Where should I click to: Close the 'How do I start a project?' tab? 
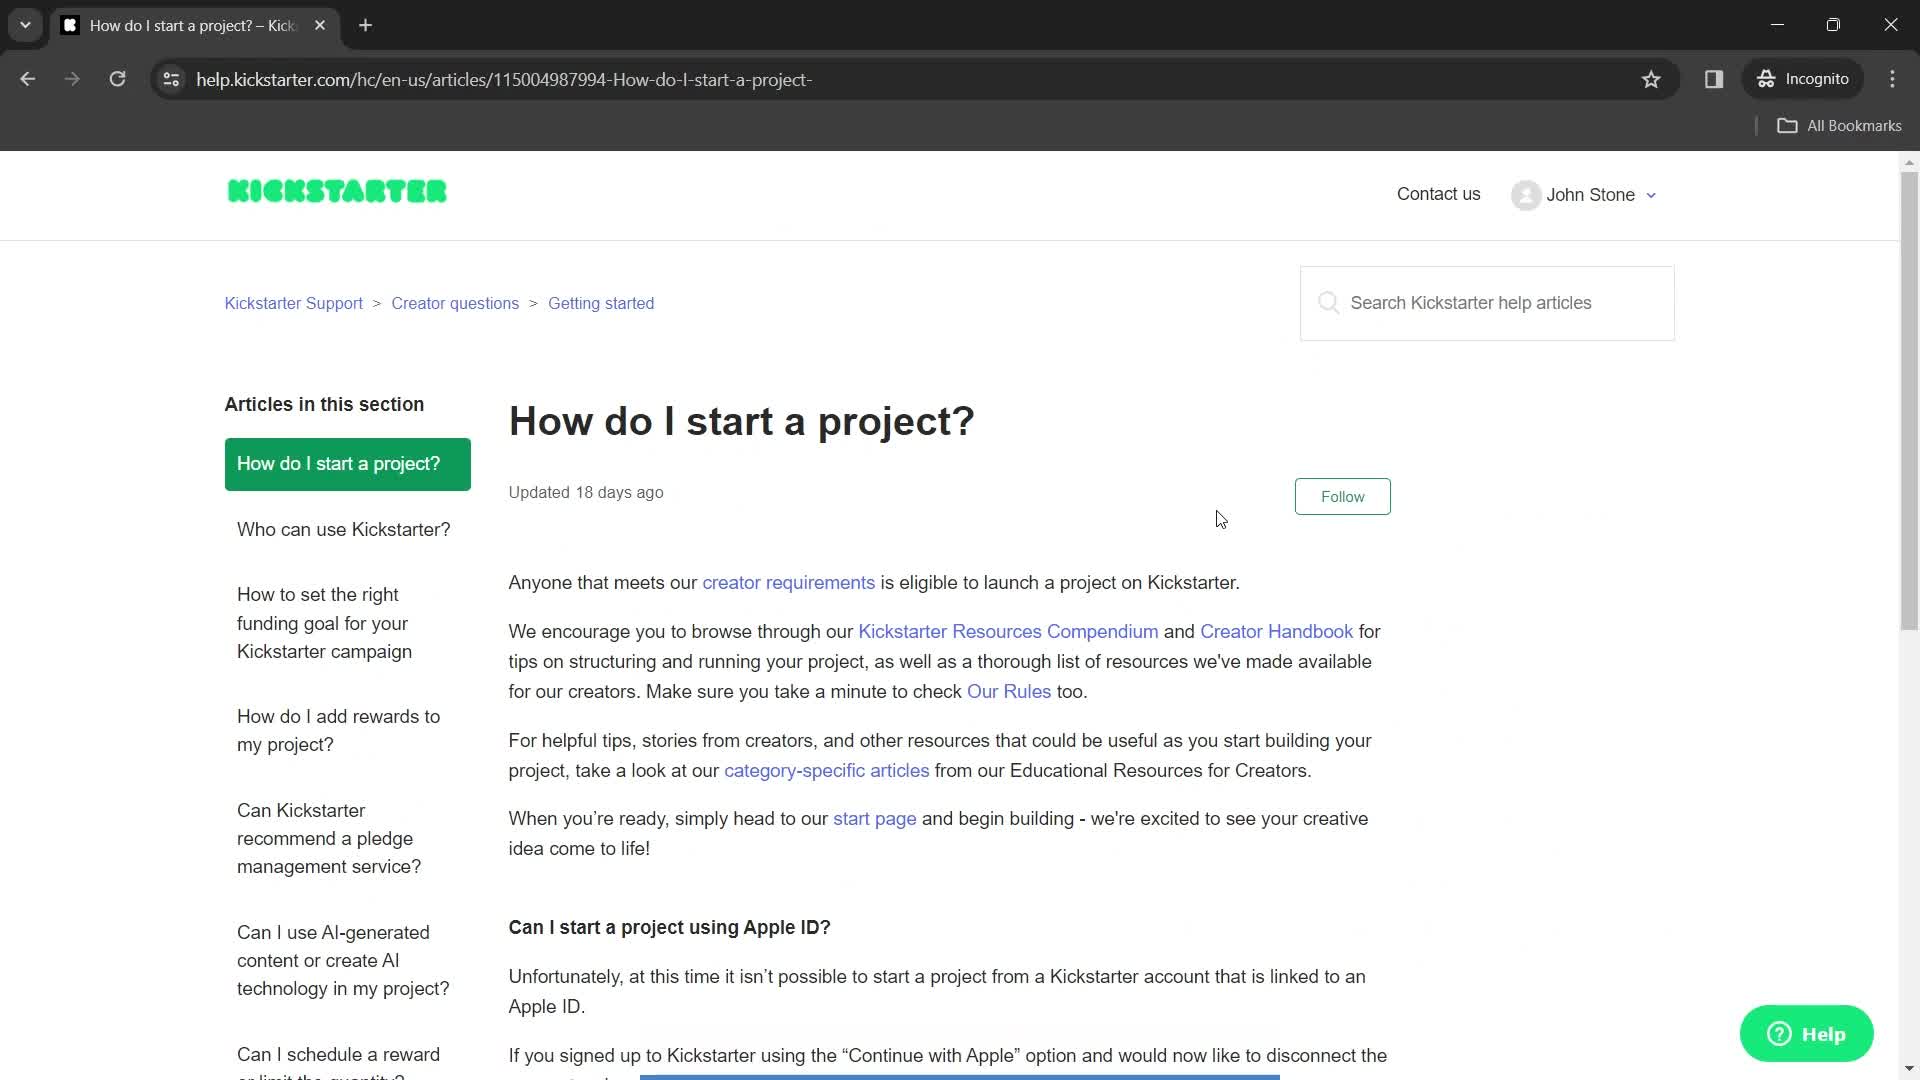320,25
